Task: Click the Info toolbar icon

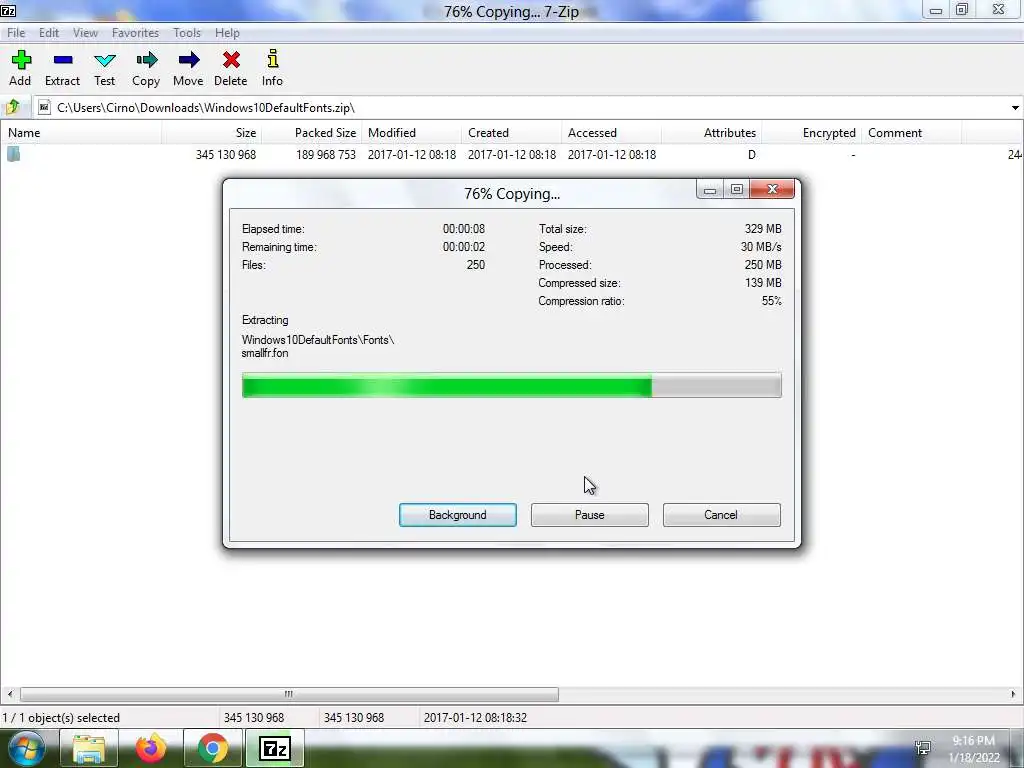Action: [x=272, y=68]
